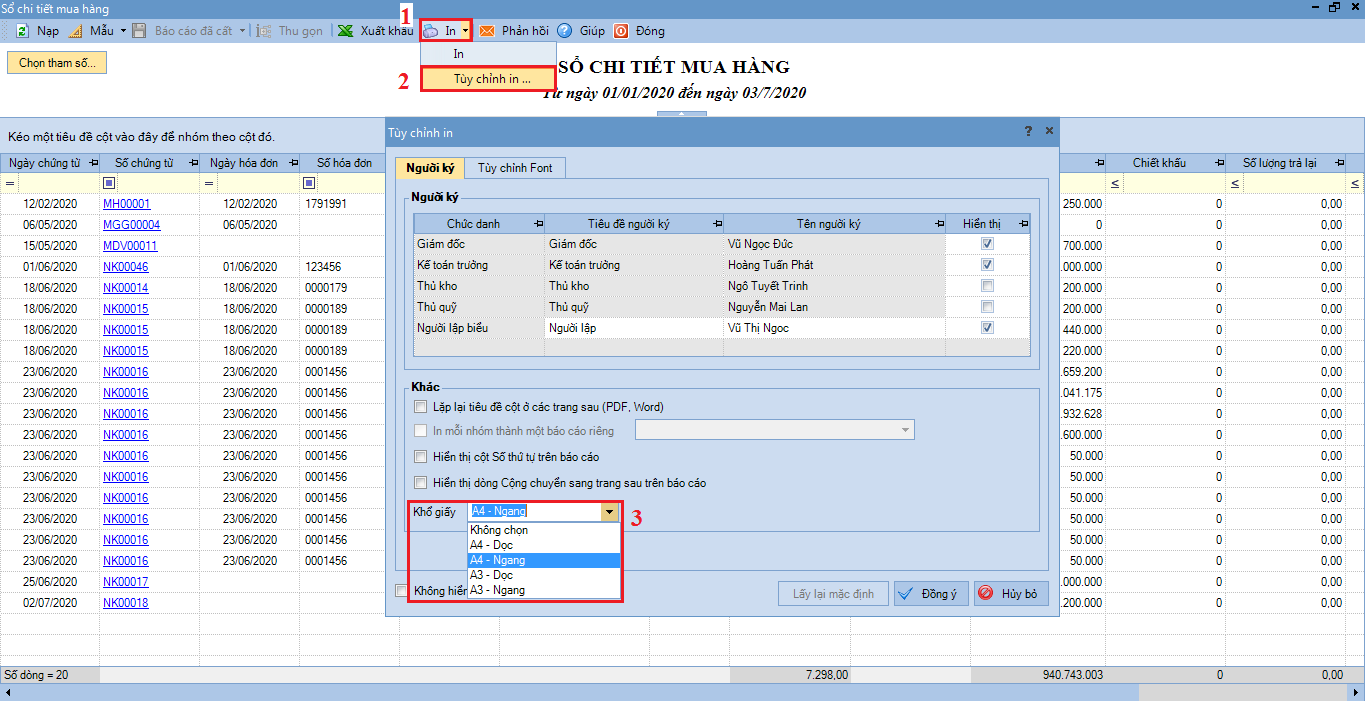Select A4 - Dọc paper size
Viewport: 1365px width, 701px height.
coord(545,545)
